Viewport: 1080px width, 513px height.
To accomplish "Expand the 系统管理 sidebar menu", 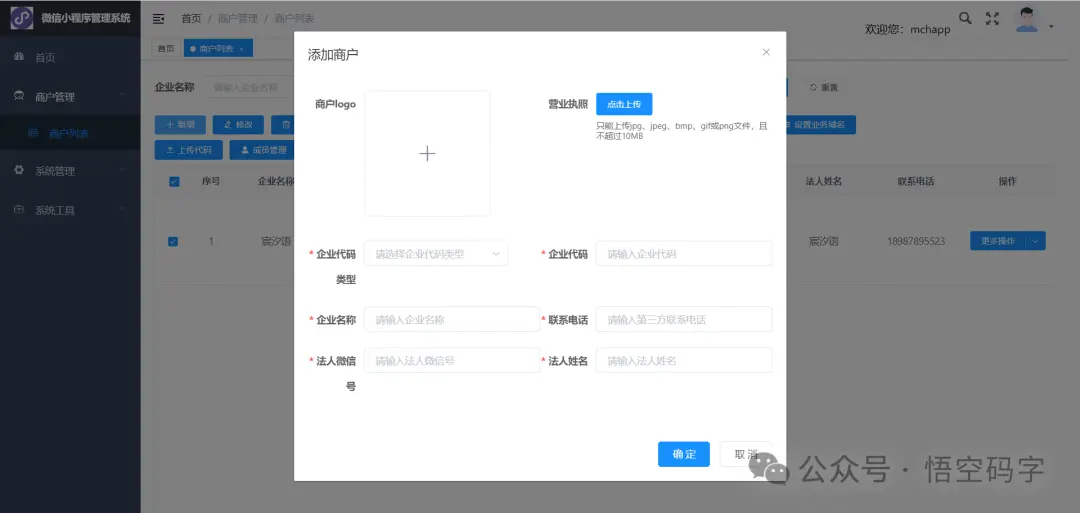I will 70,170.
